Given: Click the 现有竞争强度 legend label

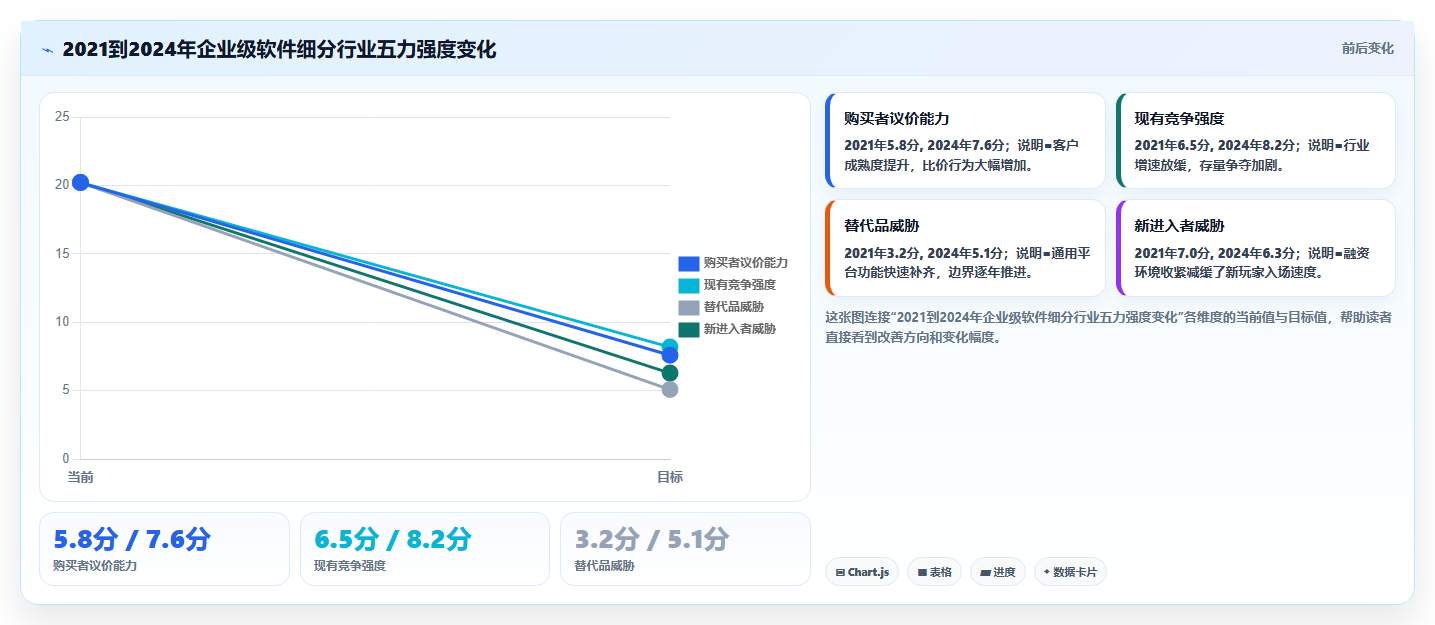Looking at the screenshot, I should [x=739, y=285].
